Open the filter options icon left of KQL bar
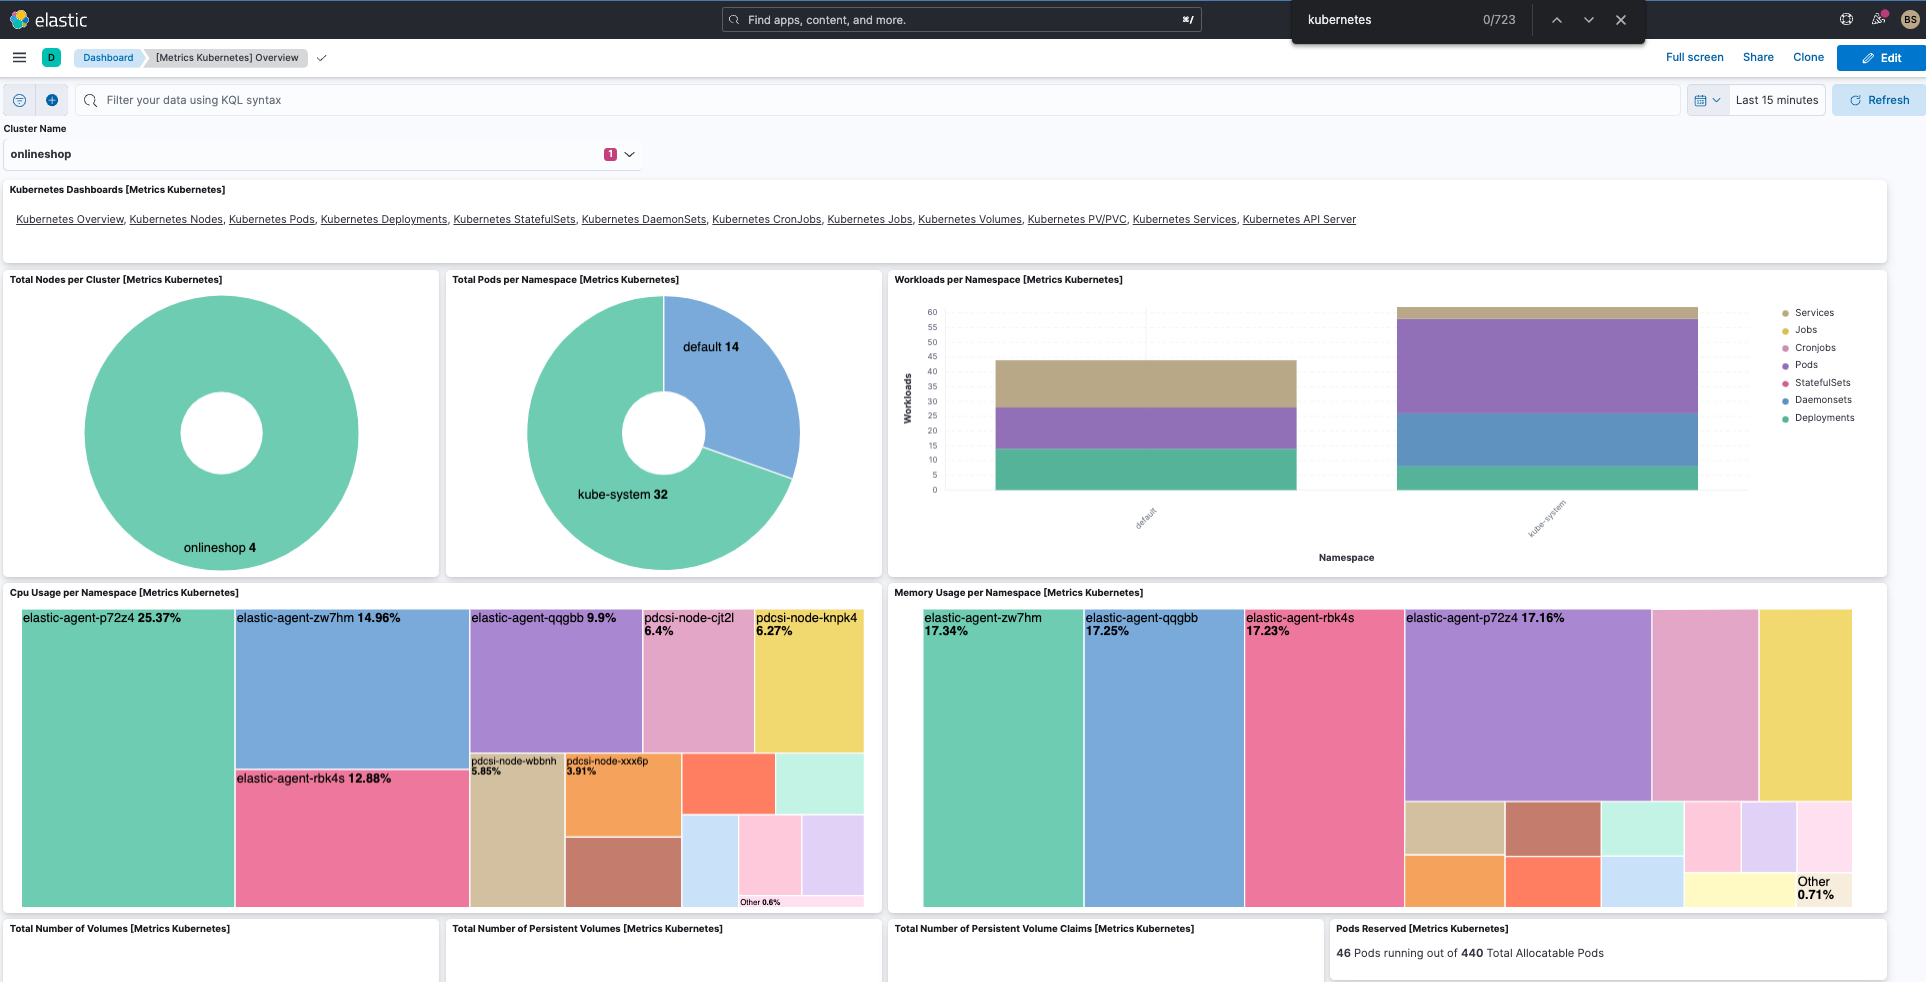Viewport: 1926px width, 982px height. tap(18, 100)
